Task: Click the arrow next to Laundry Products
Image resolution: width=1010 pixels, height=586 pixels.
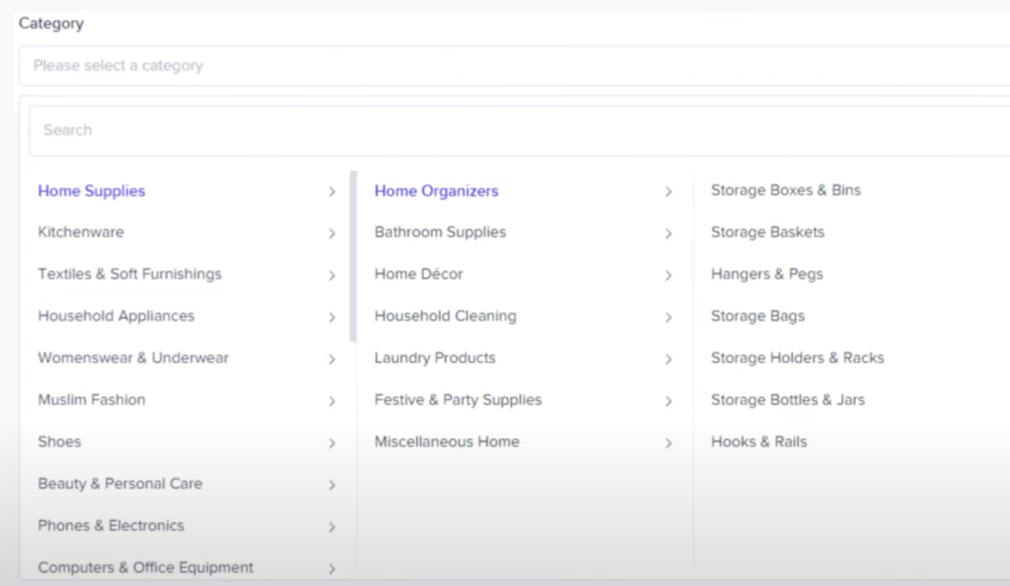Action: [x=669, y=359]
